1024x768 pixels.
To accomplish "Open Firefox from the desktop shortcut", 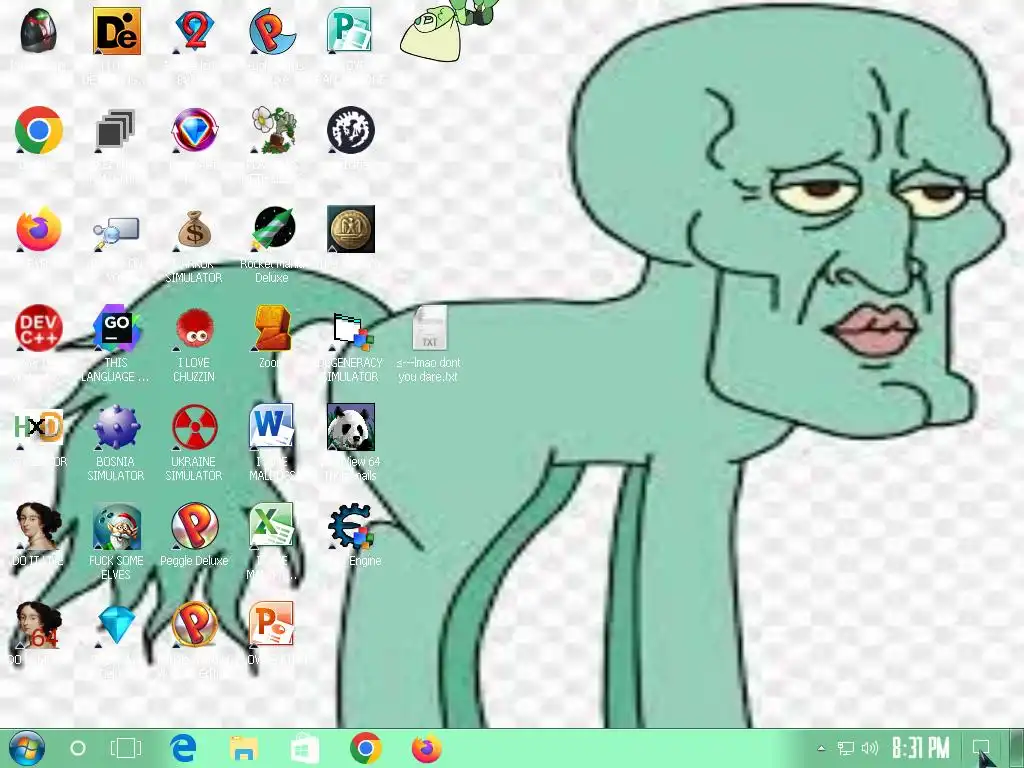I will pyautogui.click(x=39, y=229).
